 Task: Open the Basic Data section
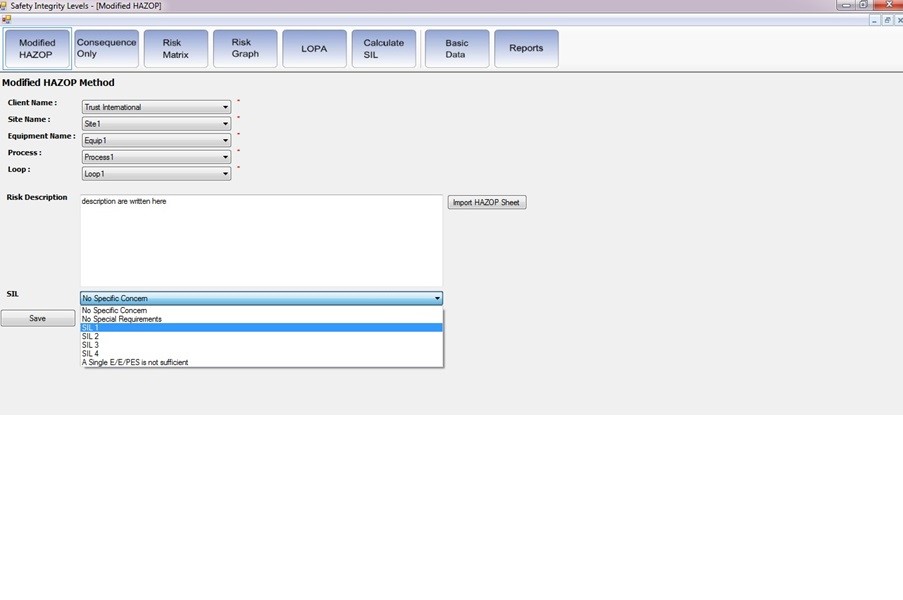(456, 47)
